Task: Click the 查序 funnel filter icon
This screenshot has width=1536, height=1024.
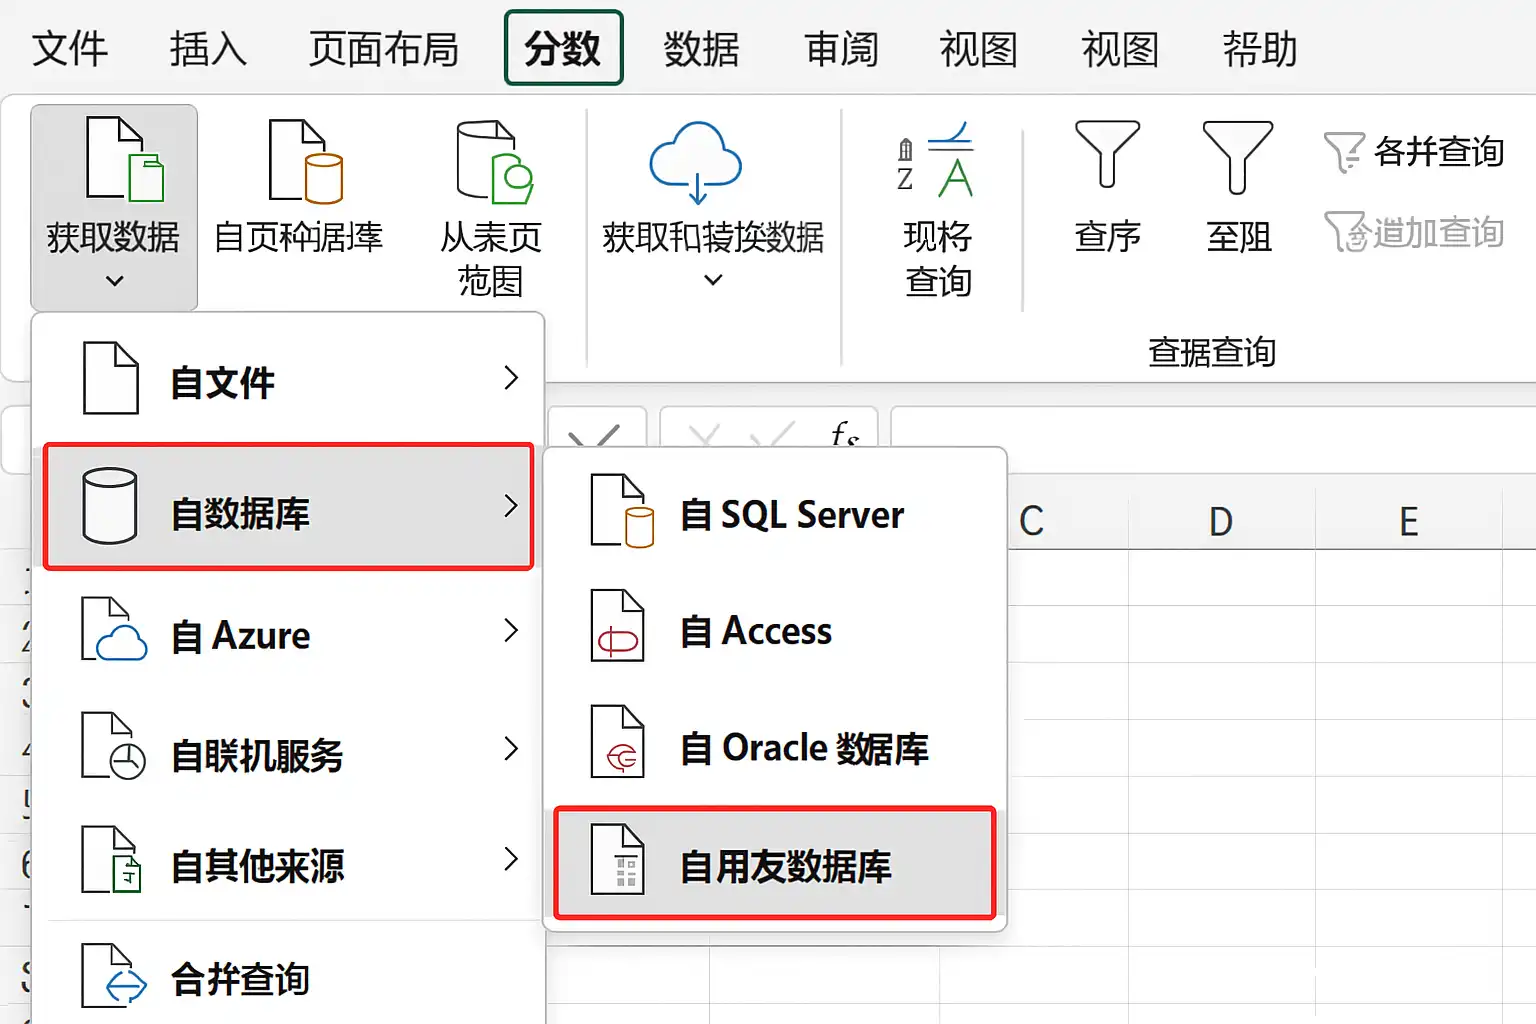Action: (1107, 155)
